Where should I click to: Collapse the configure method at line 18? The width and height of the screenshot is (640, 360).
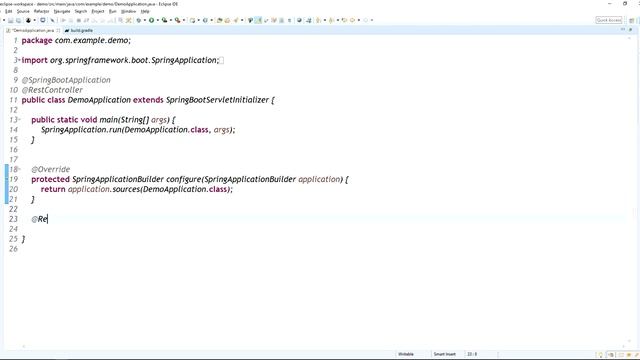coord(19,169)
